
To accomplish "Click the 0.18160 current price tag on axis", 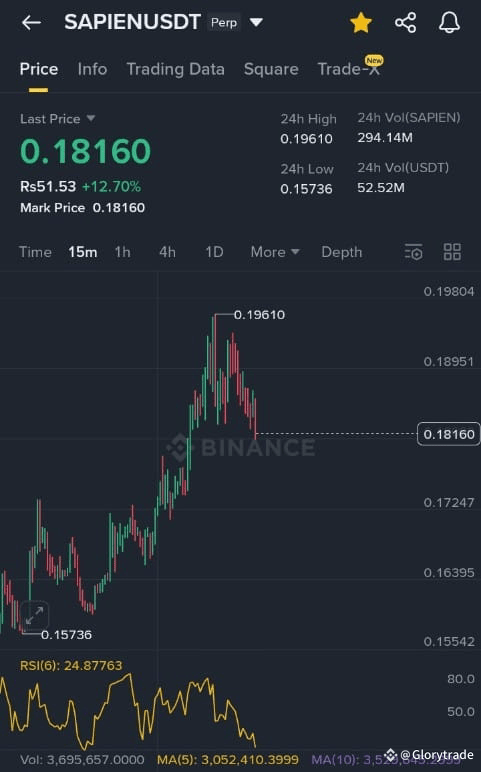I will point(449,434).
